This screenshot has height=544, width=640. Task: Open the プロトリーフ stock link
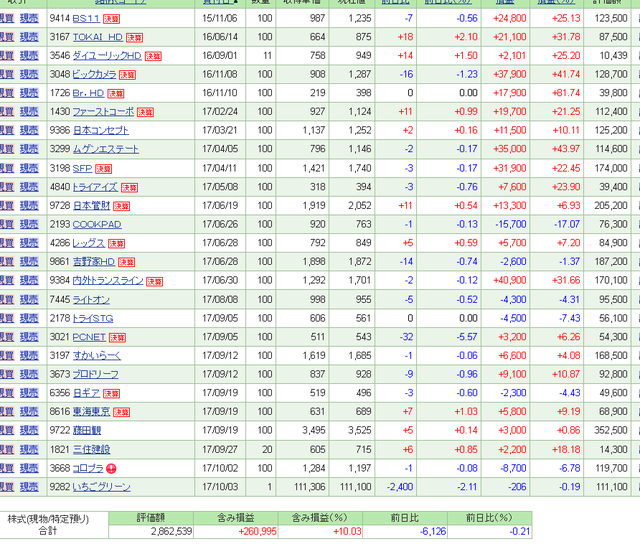(96, 375)
